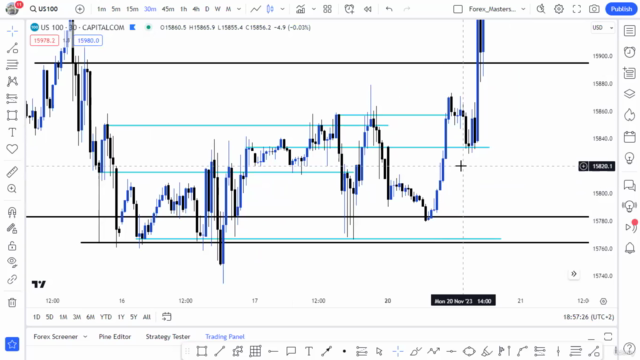Expand the indicators favorites dropdown arrow
This screenshot has height=360, width=640.
[313, 9]
